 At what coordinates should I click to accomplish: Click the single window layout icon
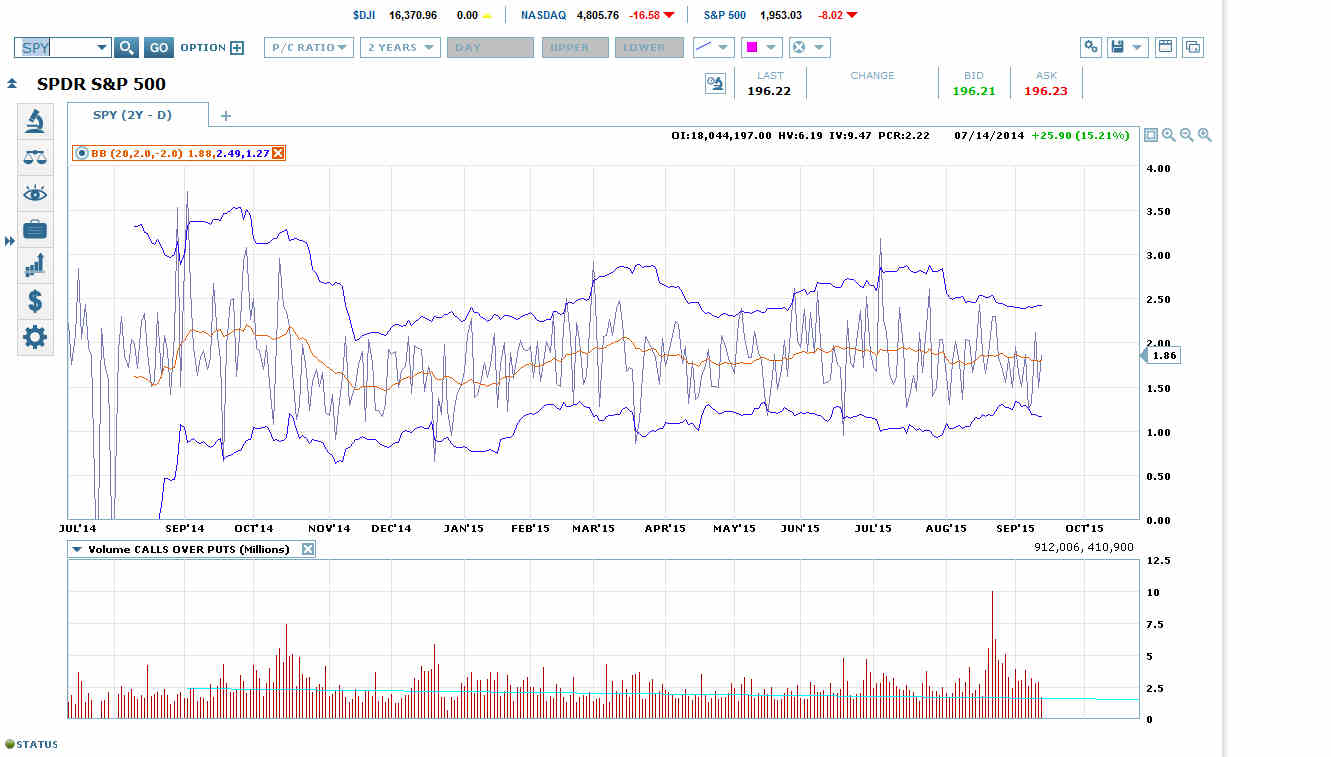(x=1165, y=47)
